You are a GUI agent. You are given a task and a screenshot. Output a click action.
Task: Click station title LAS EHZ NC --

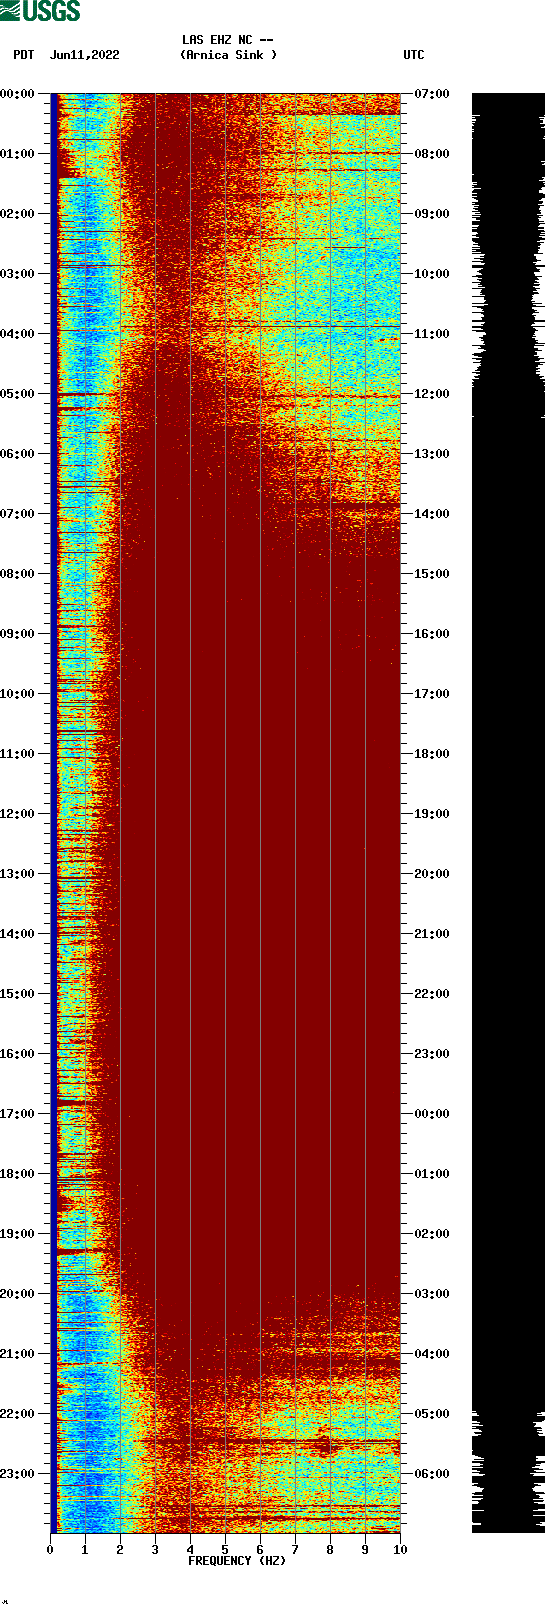(228, 40)
